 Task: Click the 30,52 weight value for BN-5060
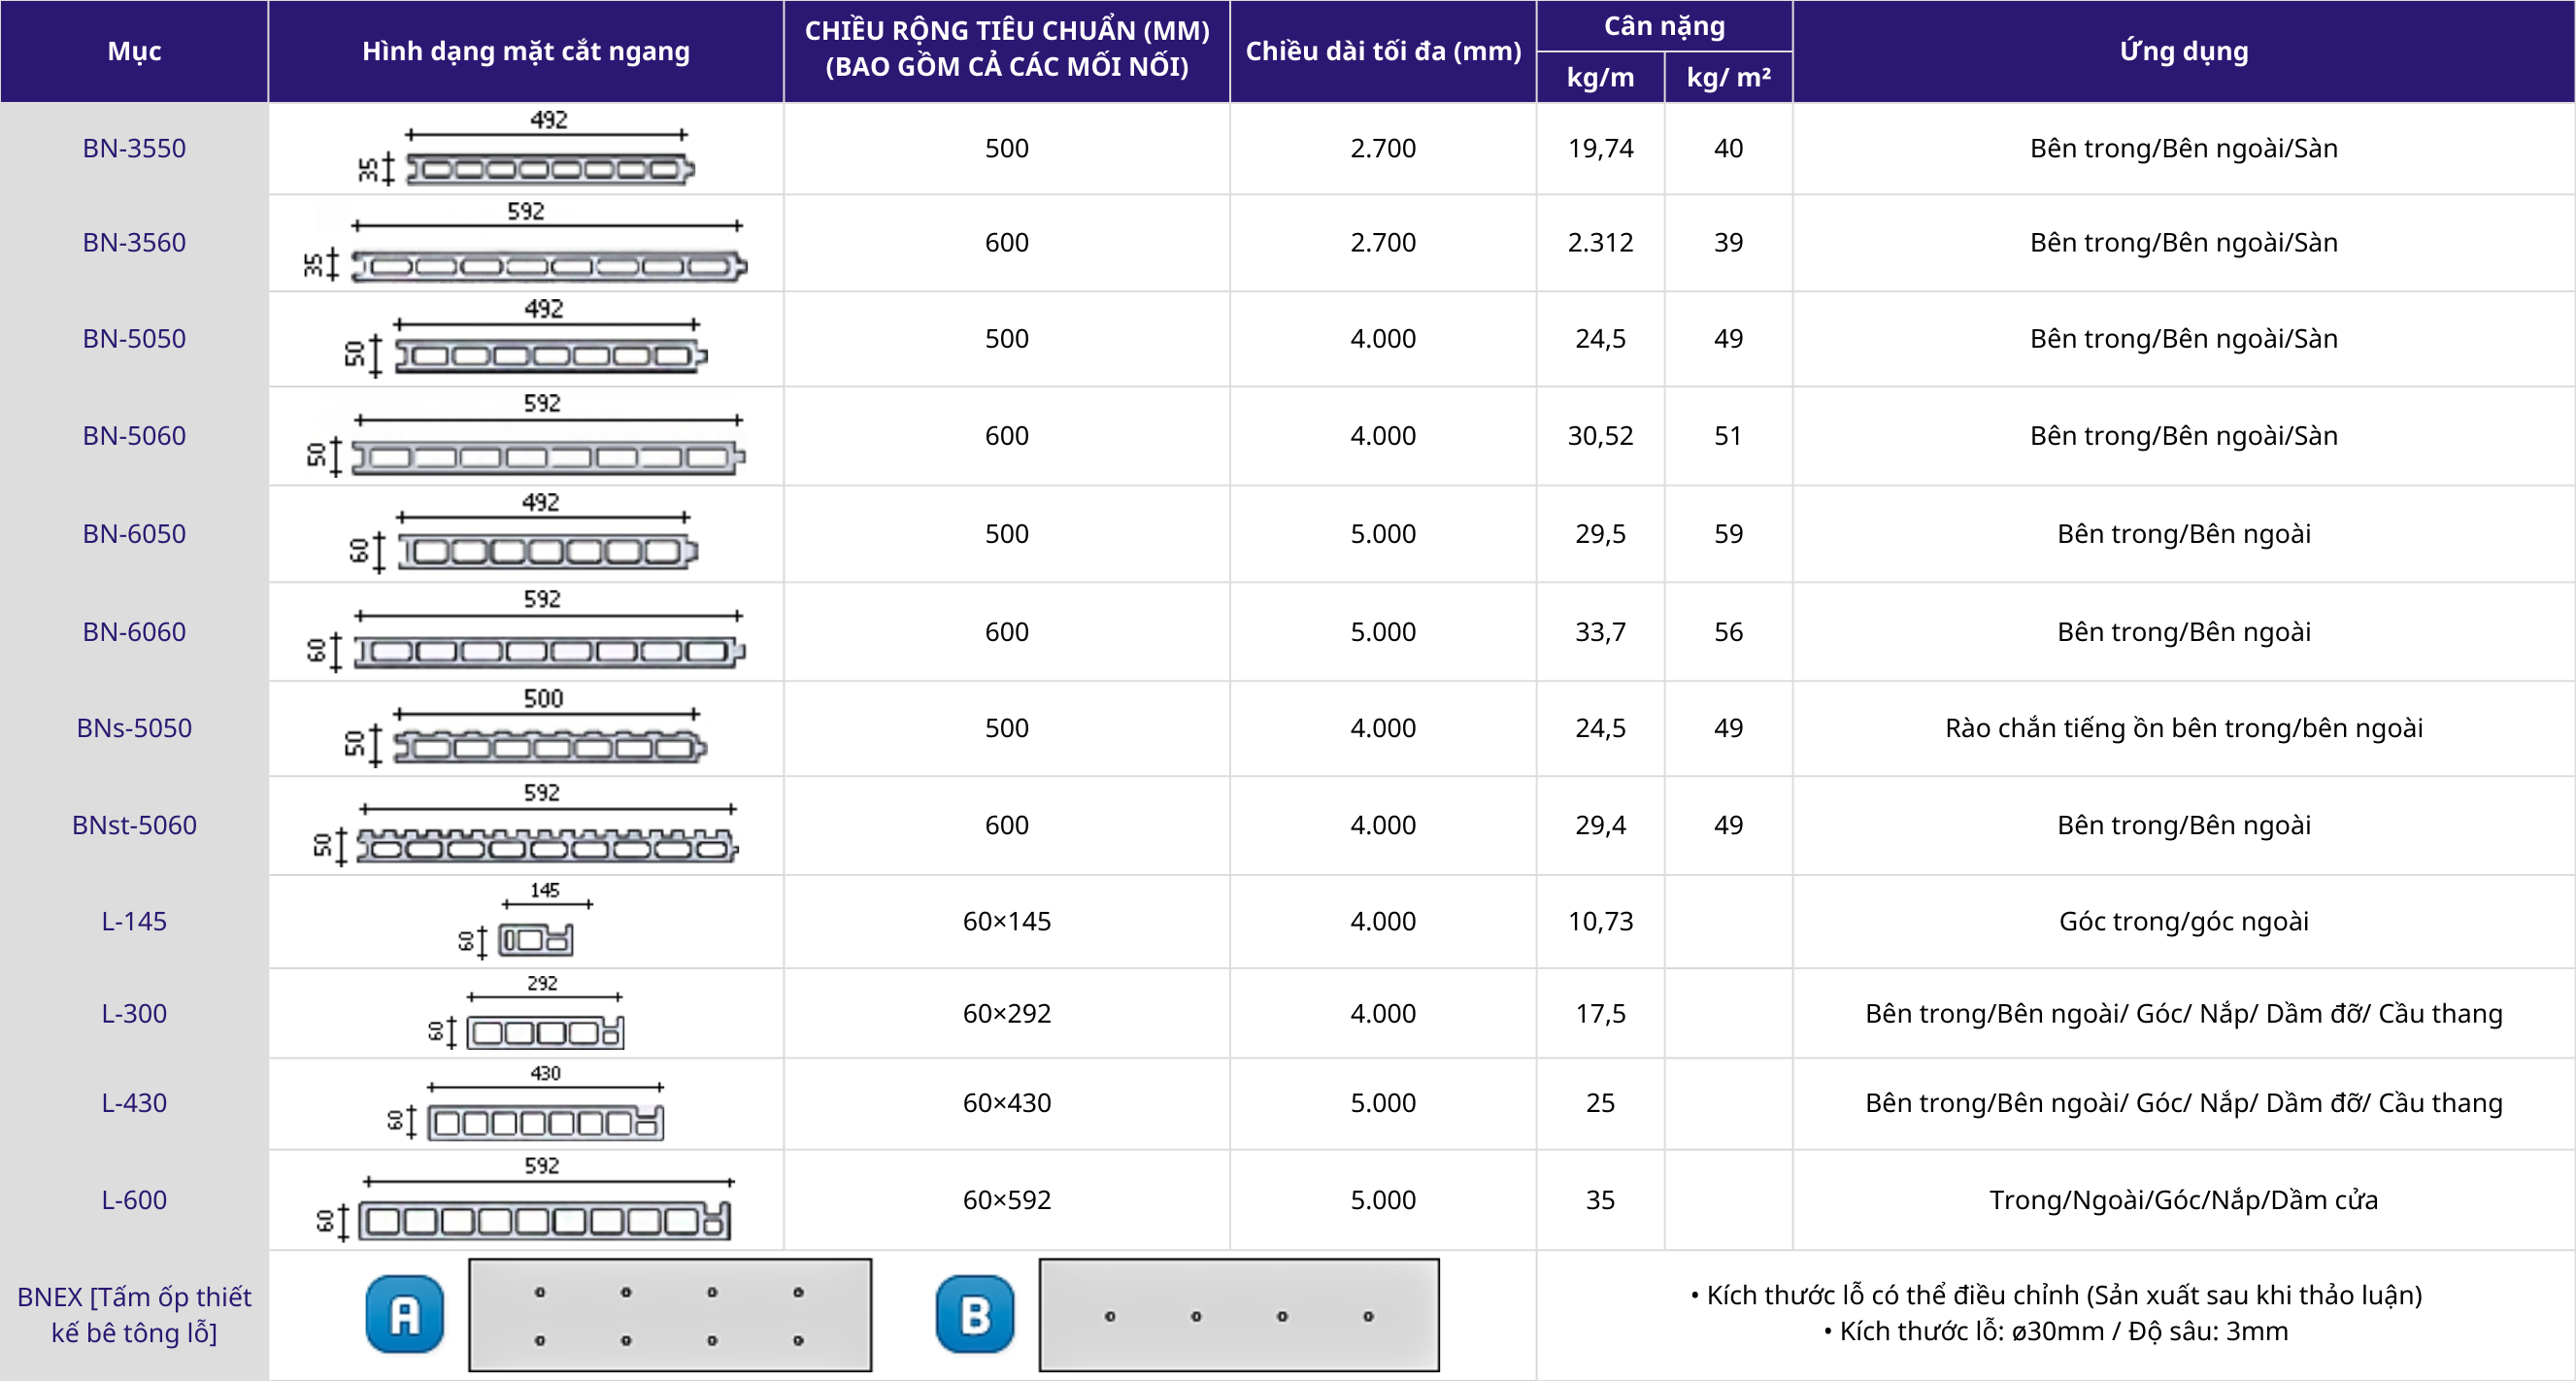1599,436
